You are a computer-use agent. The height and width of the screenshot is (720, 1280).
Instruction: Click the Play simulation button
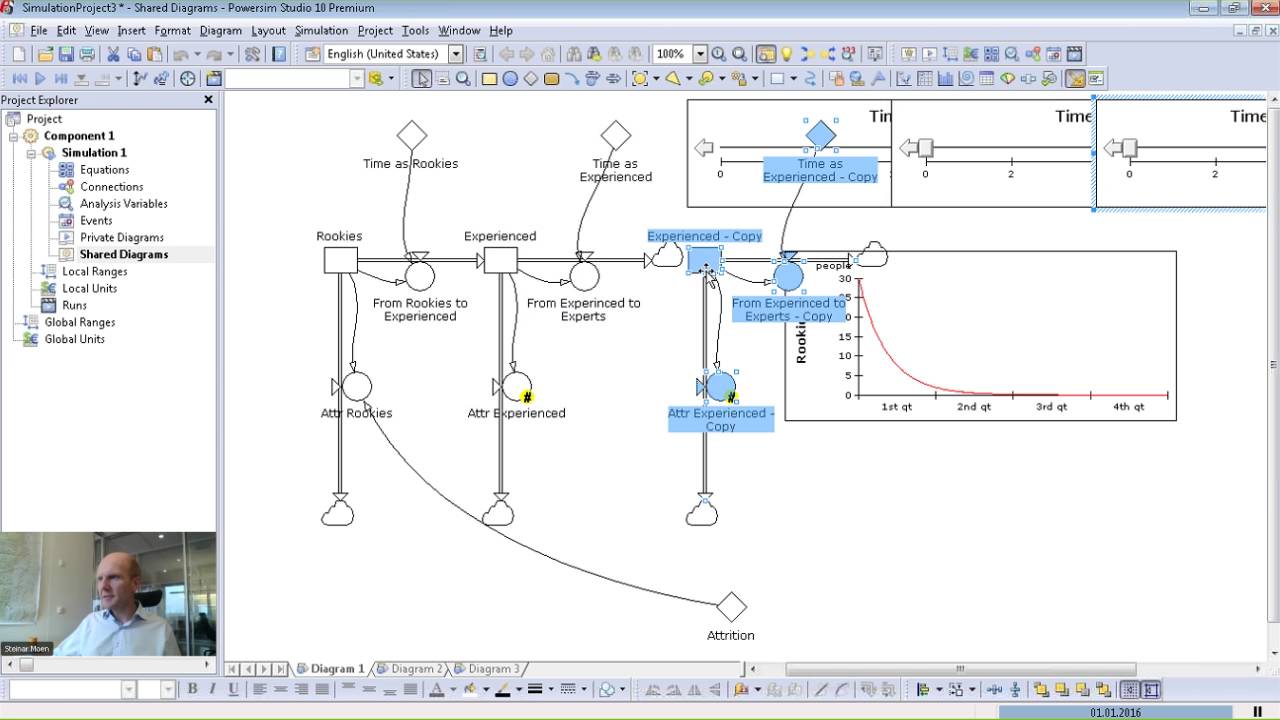tap(40, 78)
